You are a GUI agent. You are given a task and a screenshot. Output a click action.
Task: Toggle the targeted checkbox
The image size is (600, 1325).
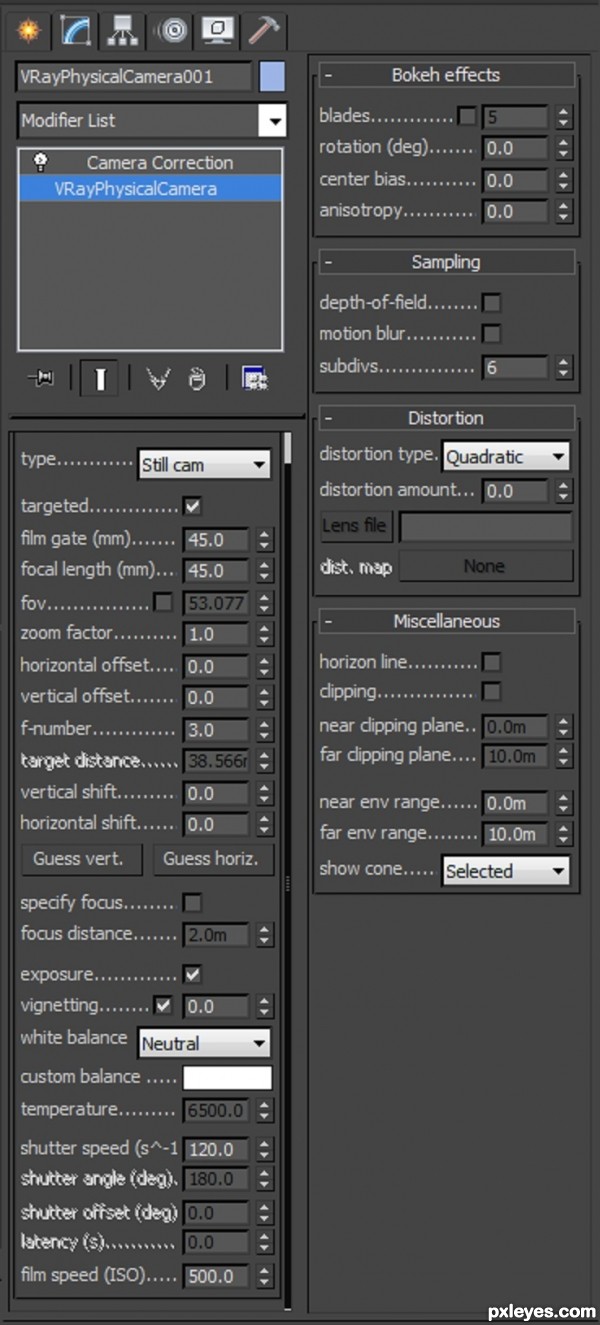point(193,506)
